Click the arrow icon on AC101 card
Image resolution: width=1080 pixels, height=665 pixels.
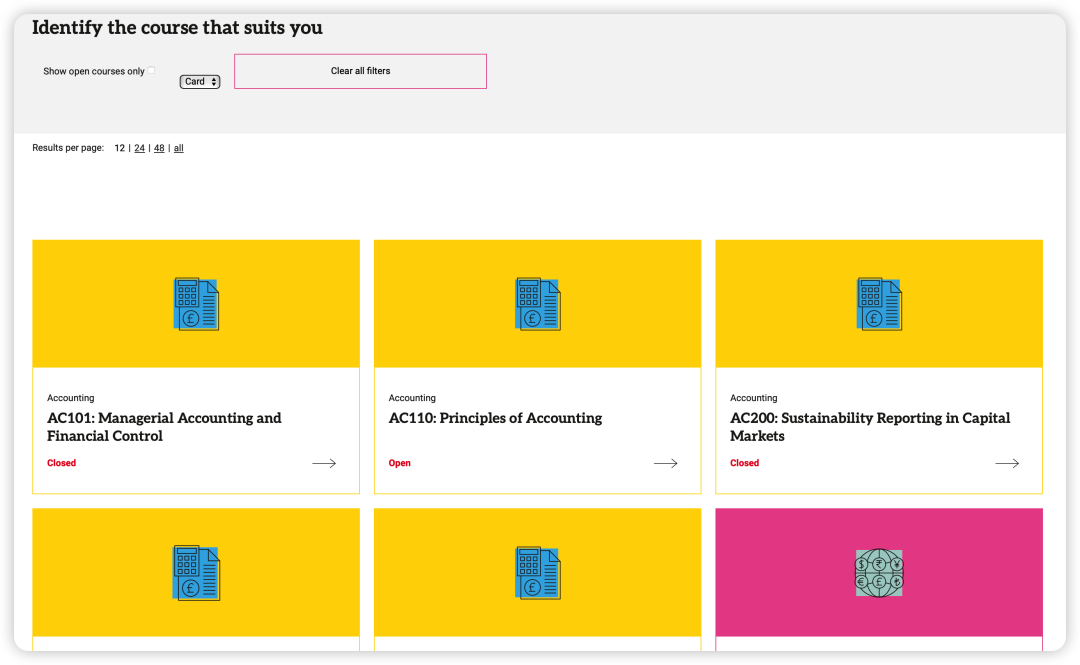click(x=324, y=464)
